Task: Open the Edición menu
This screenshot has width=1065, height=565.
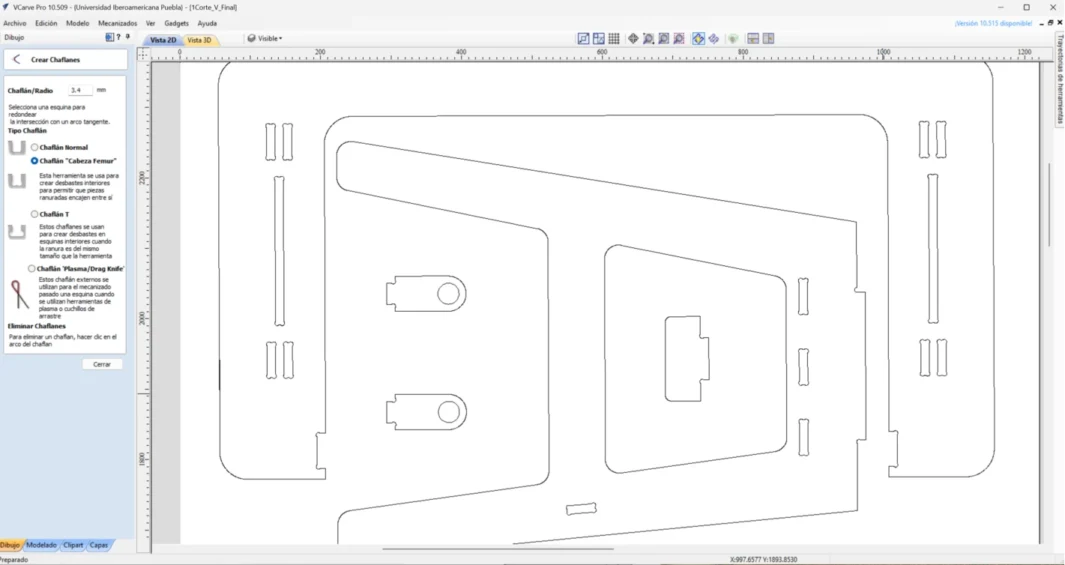Action: click(46, 23)
